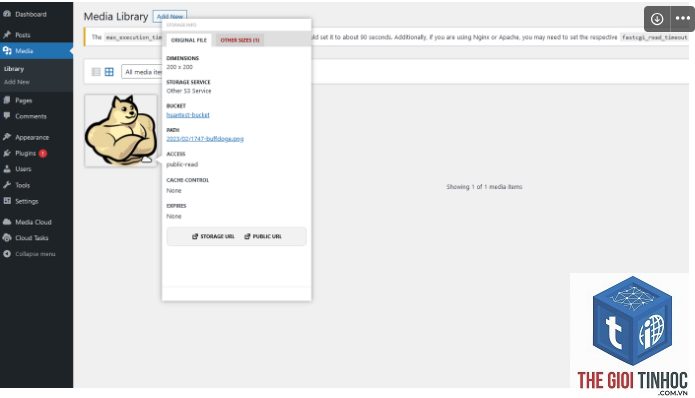Image resolution: width=695 pixels, height=398 pixels.
Task: Click the Plugins plug icon
Action: [x=7, y=153]
